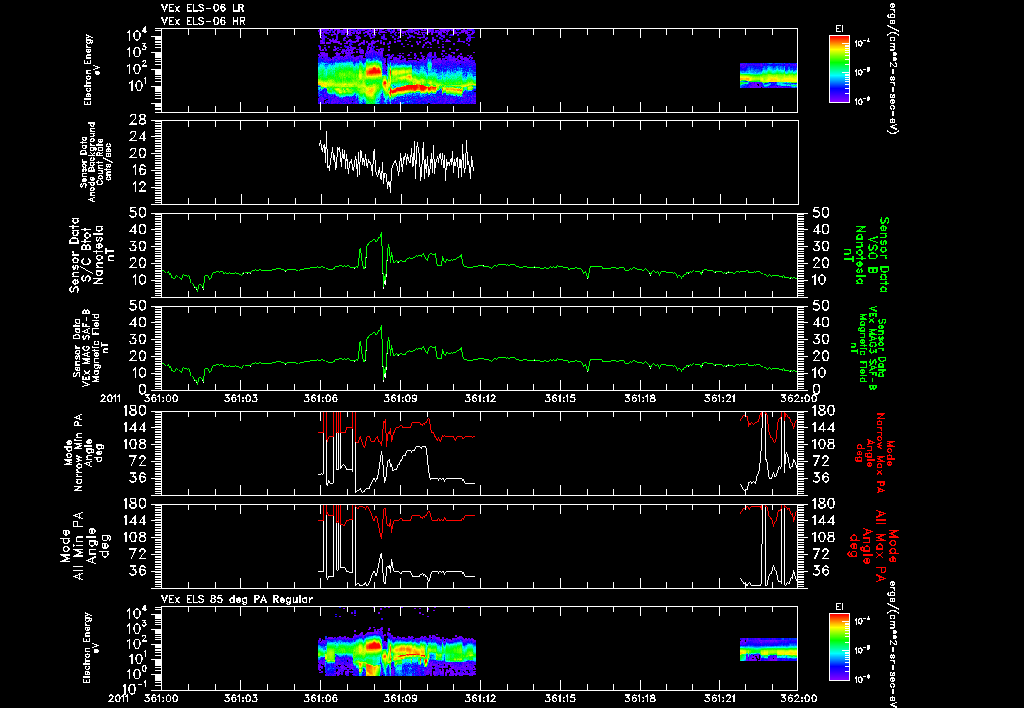Click '361:18' on the middle time axis
Screen dimensions: 1024x708
point(640,398)
